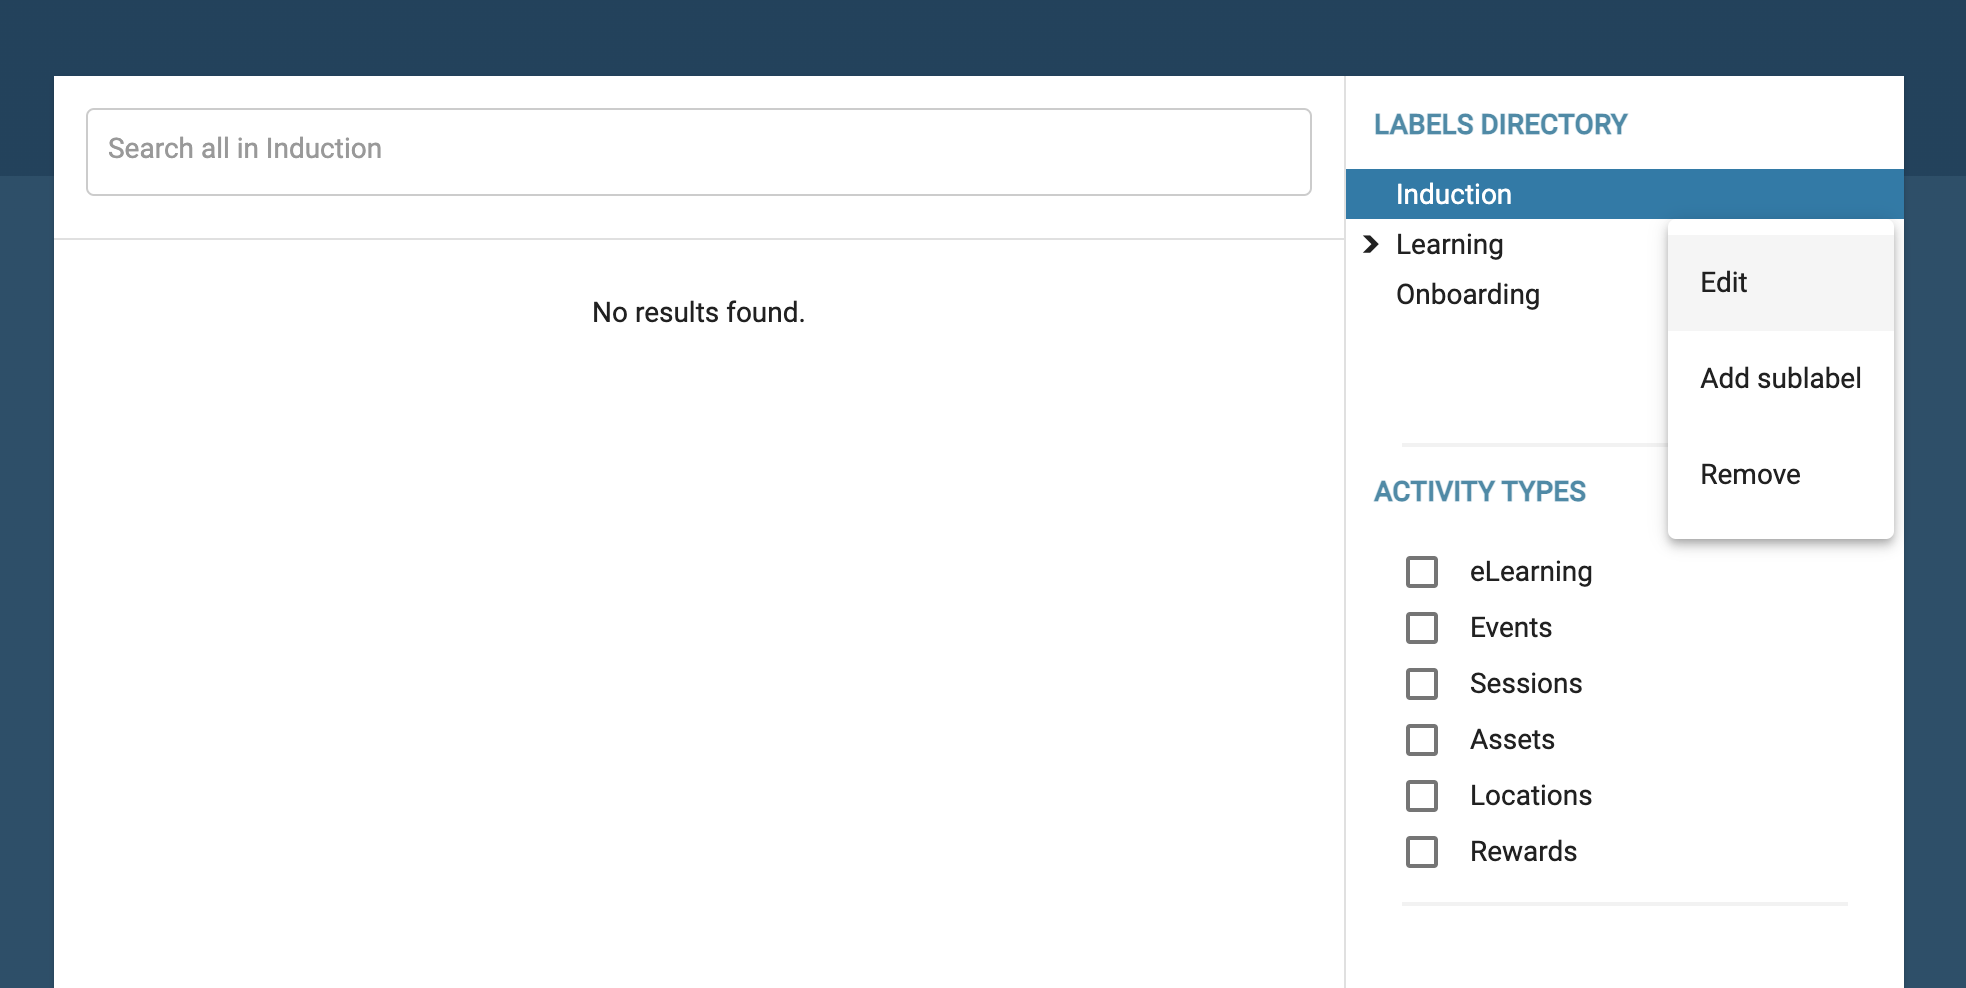The image size is (1966, 988).
Task: Click the Locations text label
Action: pyautogui.click(x=1530, y=796)
